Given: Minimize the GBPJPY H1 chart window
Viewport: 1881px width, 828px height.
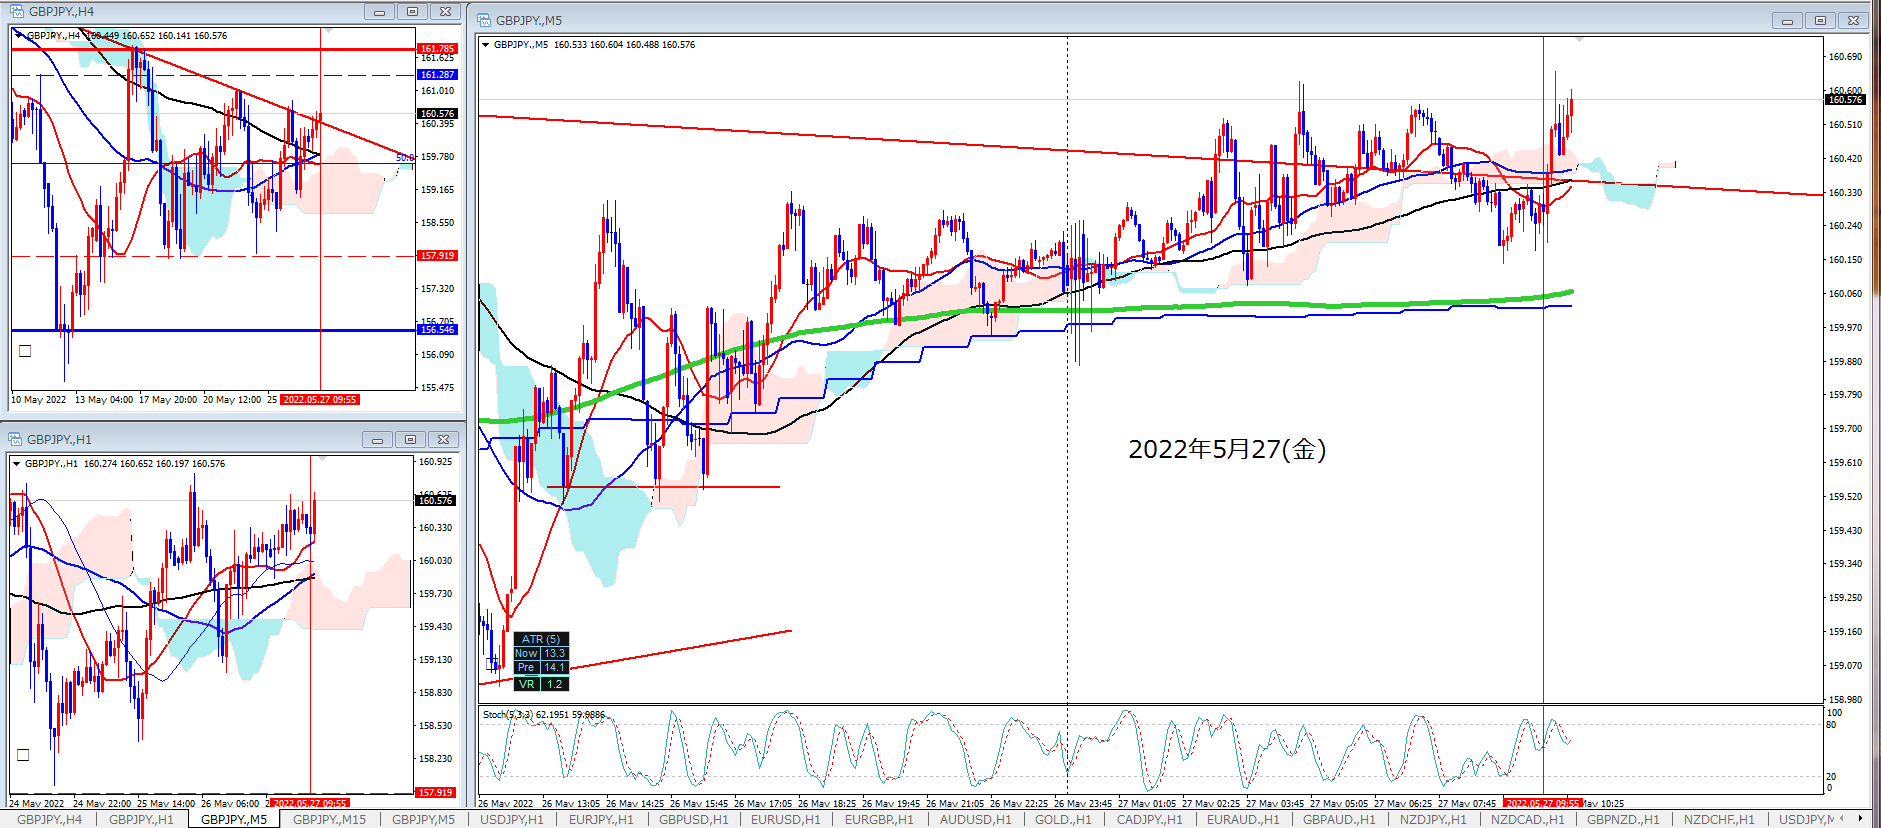Looking at the screenshot, I should coord(377,440).
